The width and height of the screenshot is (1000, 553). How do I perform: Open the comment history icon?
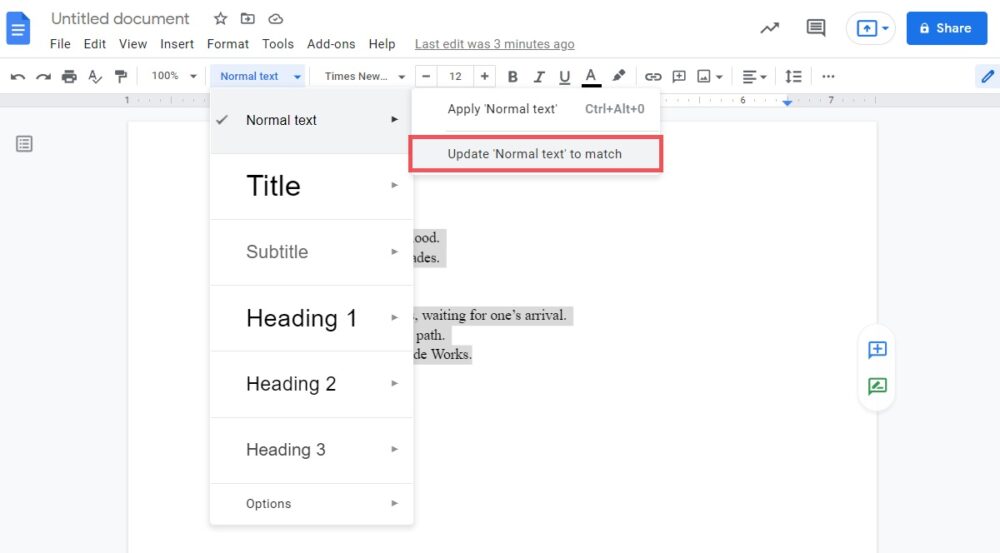(816, 28)
